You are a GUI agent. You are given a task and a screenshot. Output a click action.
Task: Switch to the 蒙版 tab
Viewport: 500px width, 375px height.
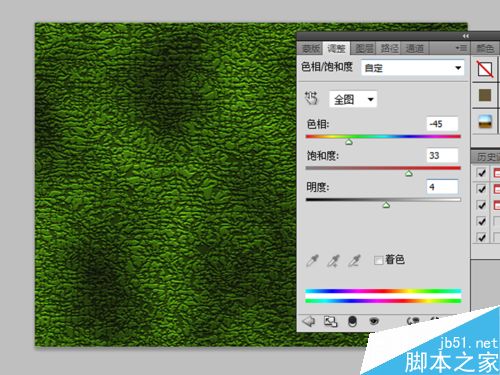310,49
